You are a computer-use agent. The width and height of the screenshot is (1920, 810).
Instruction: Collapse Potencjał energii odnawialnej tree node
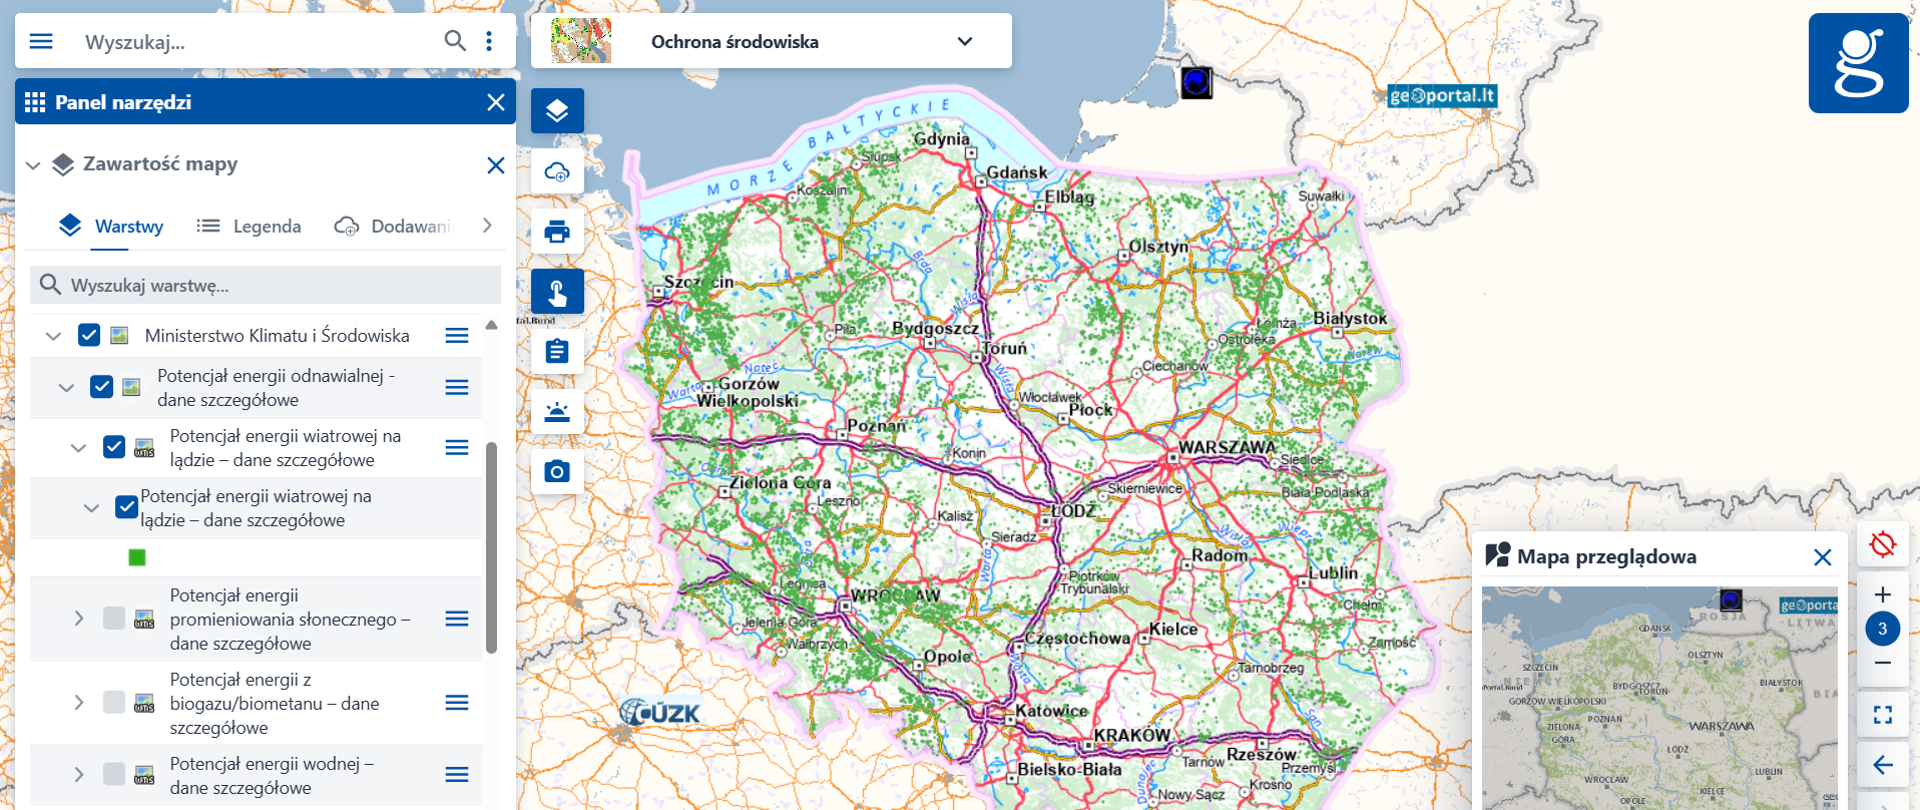coord(66,388)
